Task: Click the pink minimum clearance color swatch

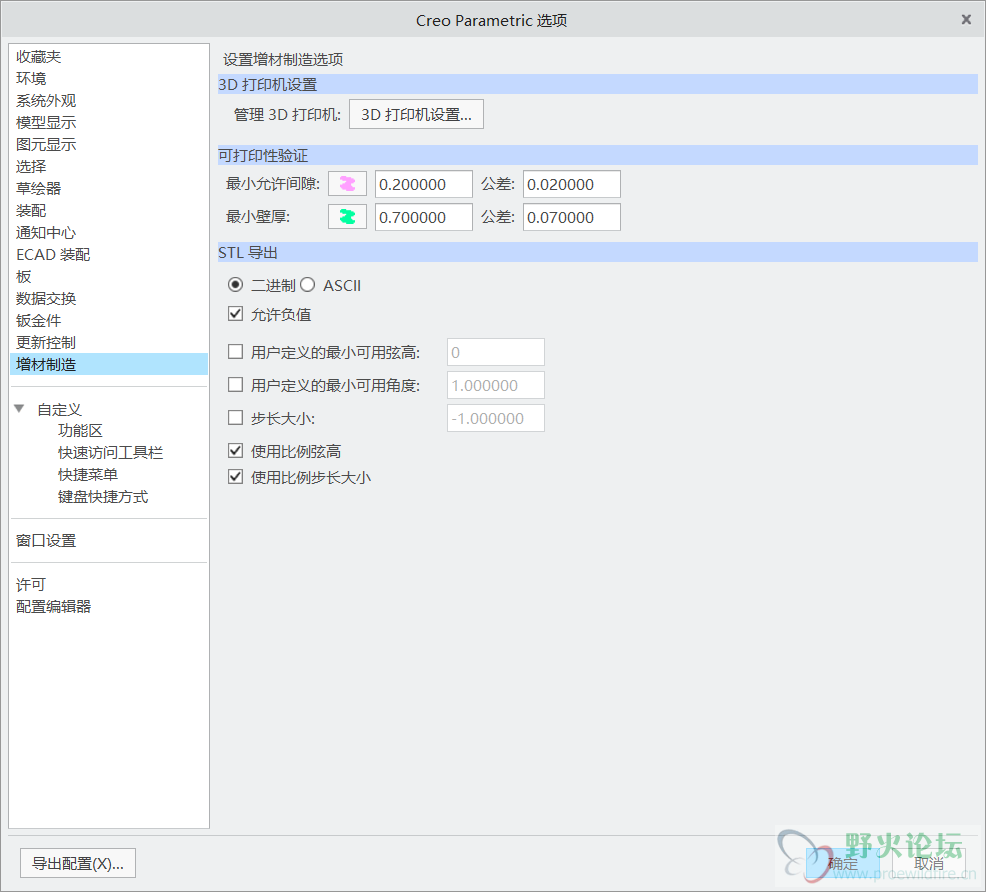Action: point(347,184)
